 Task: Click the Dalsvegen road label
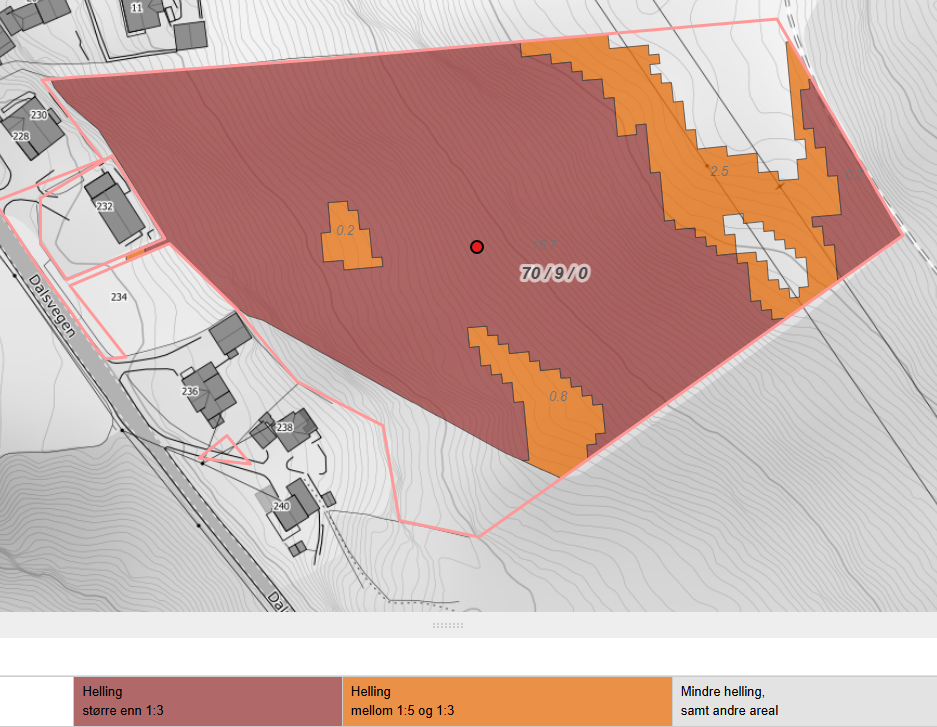coord(53,306)
